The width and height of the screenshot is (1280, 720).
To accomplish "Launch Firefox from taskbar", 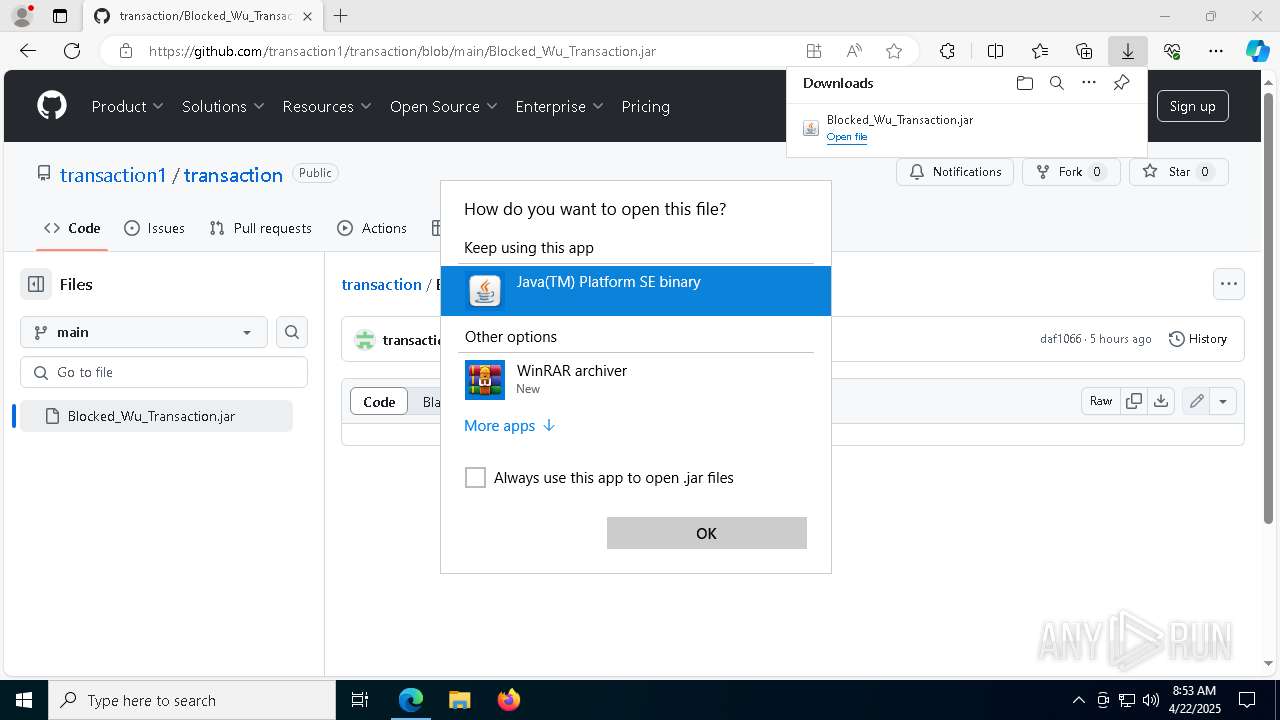I will coord(509,700).
